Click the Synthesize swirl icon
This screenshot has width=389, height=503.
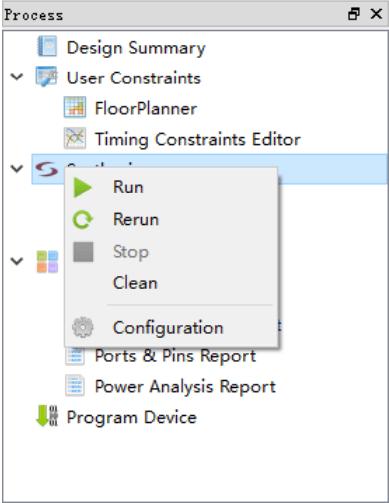[47, 169]
